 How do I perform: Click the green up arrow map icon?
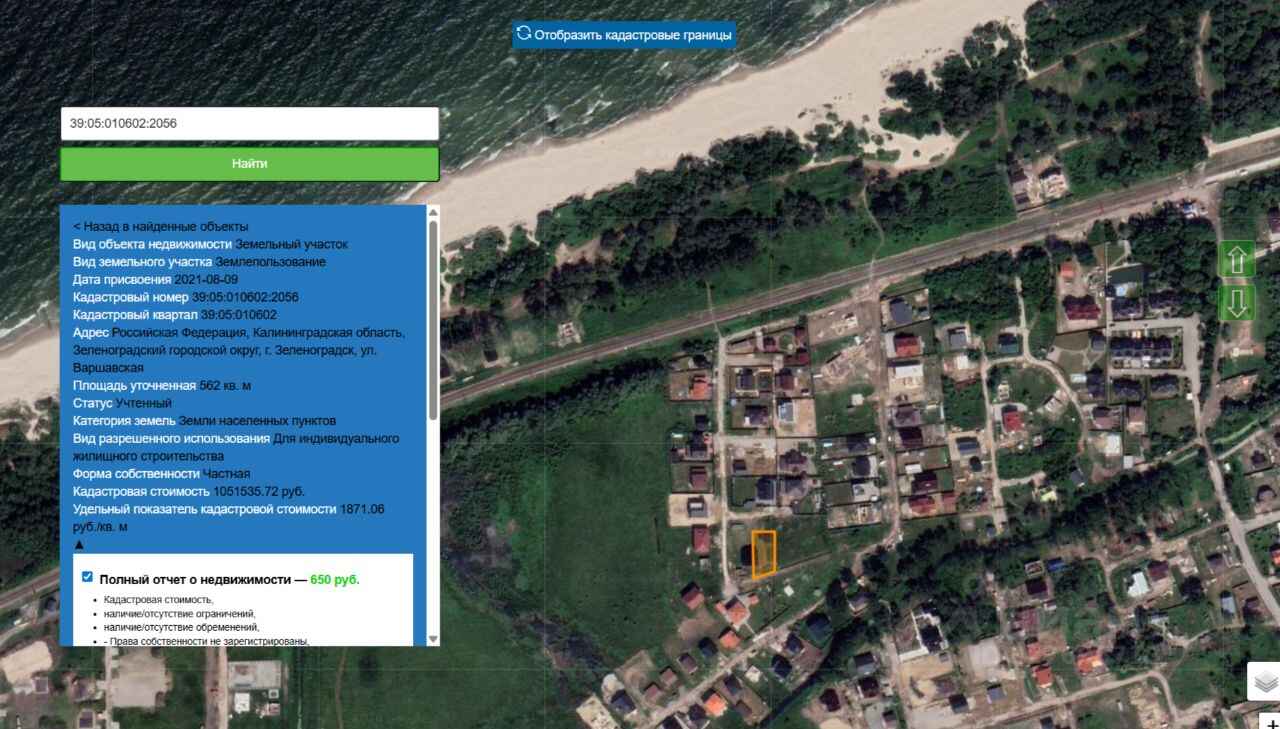[x=1237, y=259]
